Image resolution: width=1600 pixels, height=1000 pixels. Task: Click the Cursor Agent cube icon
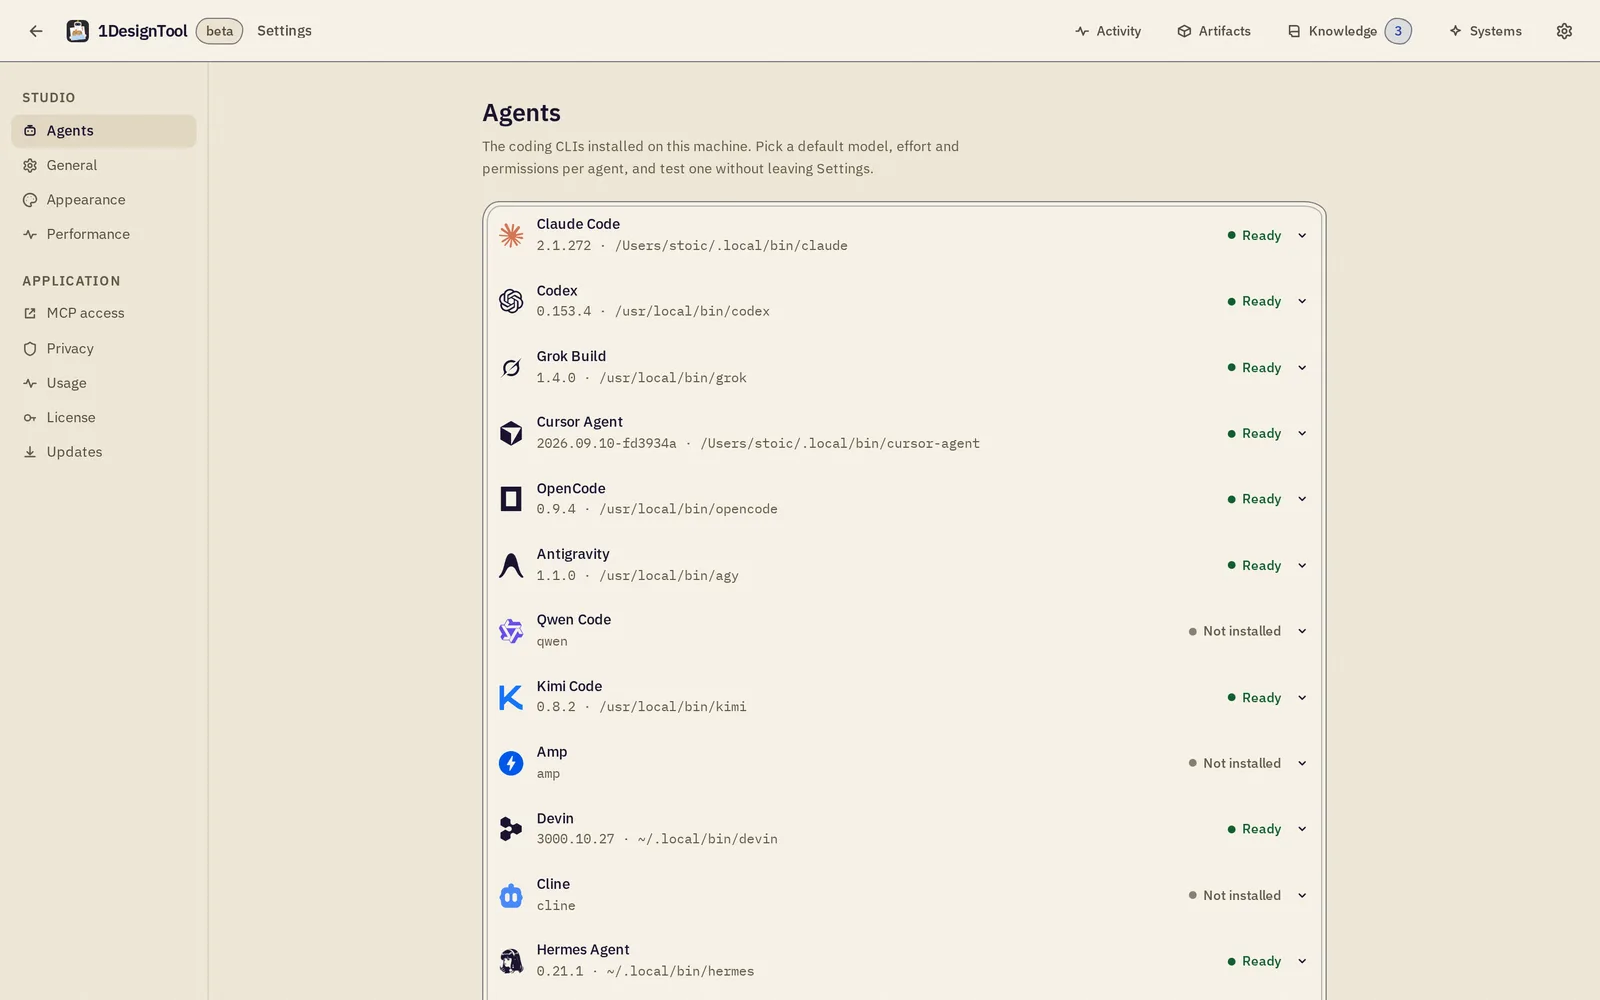coord(511,433)
